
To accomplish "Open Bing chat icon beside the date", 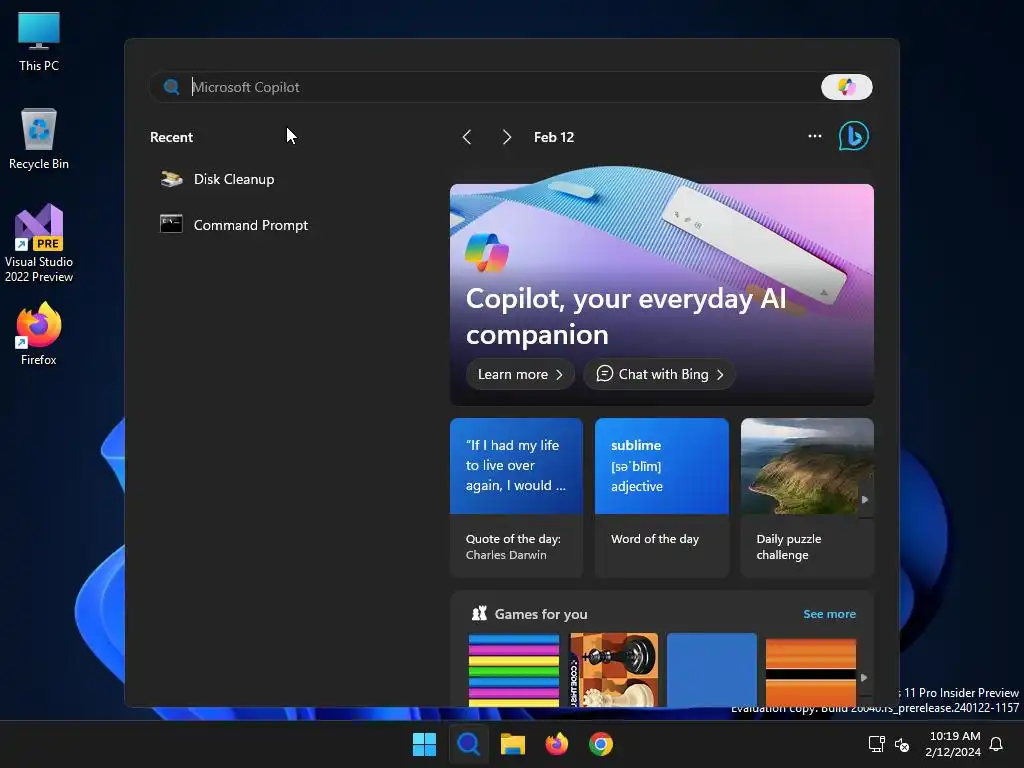I will [854, 136].
